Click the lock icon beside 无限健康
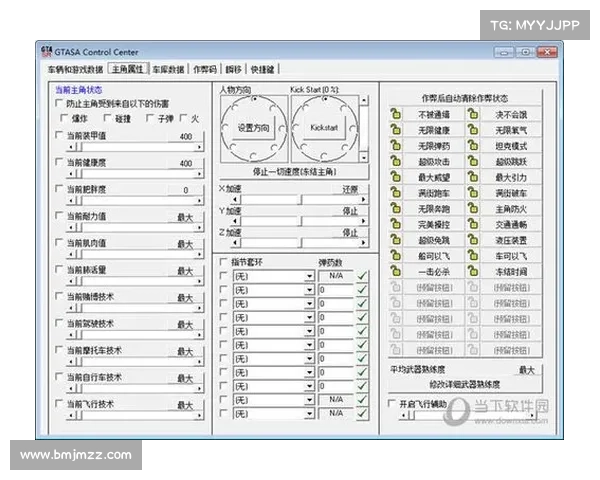 point(396,130)
